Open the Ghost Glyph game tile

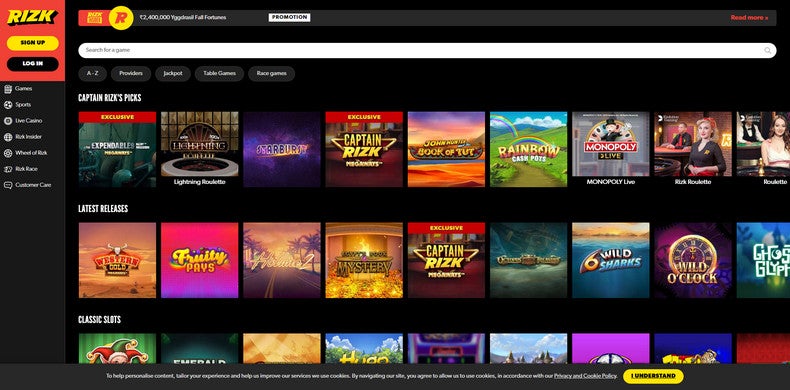tap(763, 261)
